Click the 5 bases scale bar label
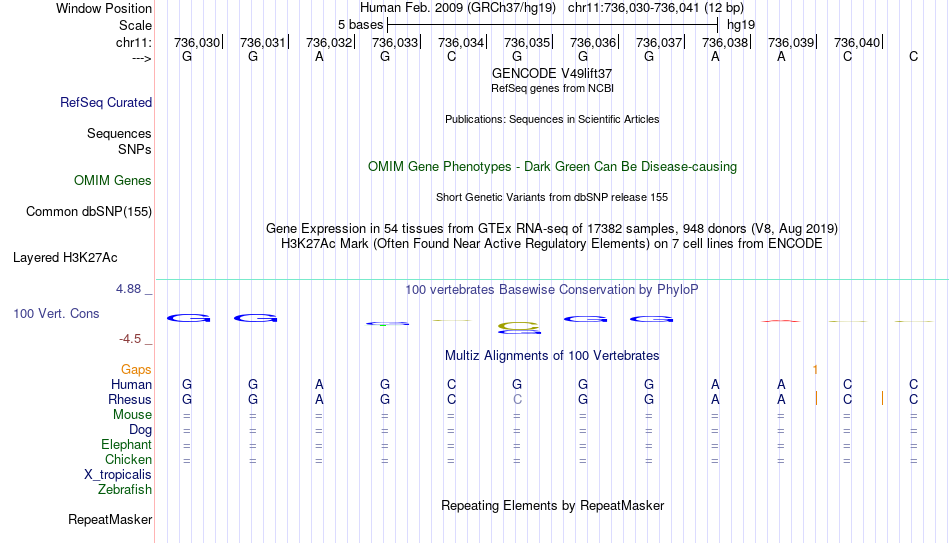The image size is (950, 543). point(360,25)
